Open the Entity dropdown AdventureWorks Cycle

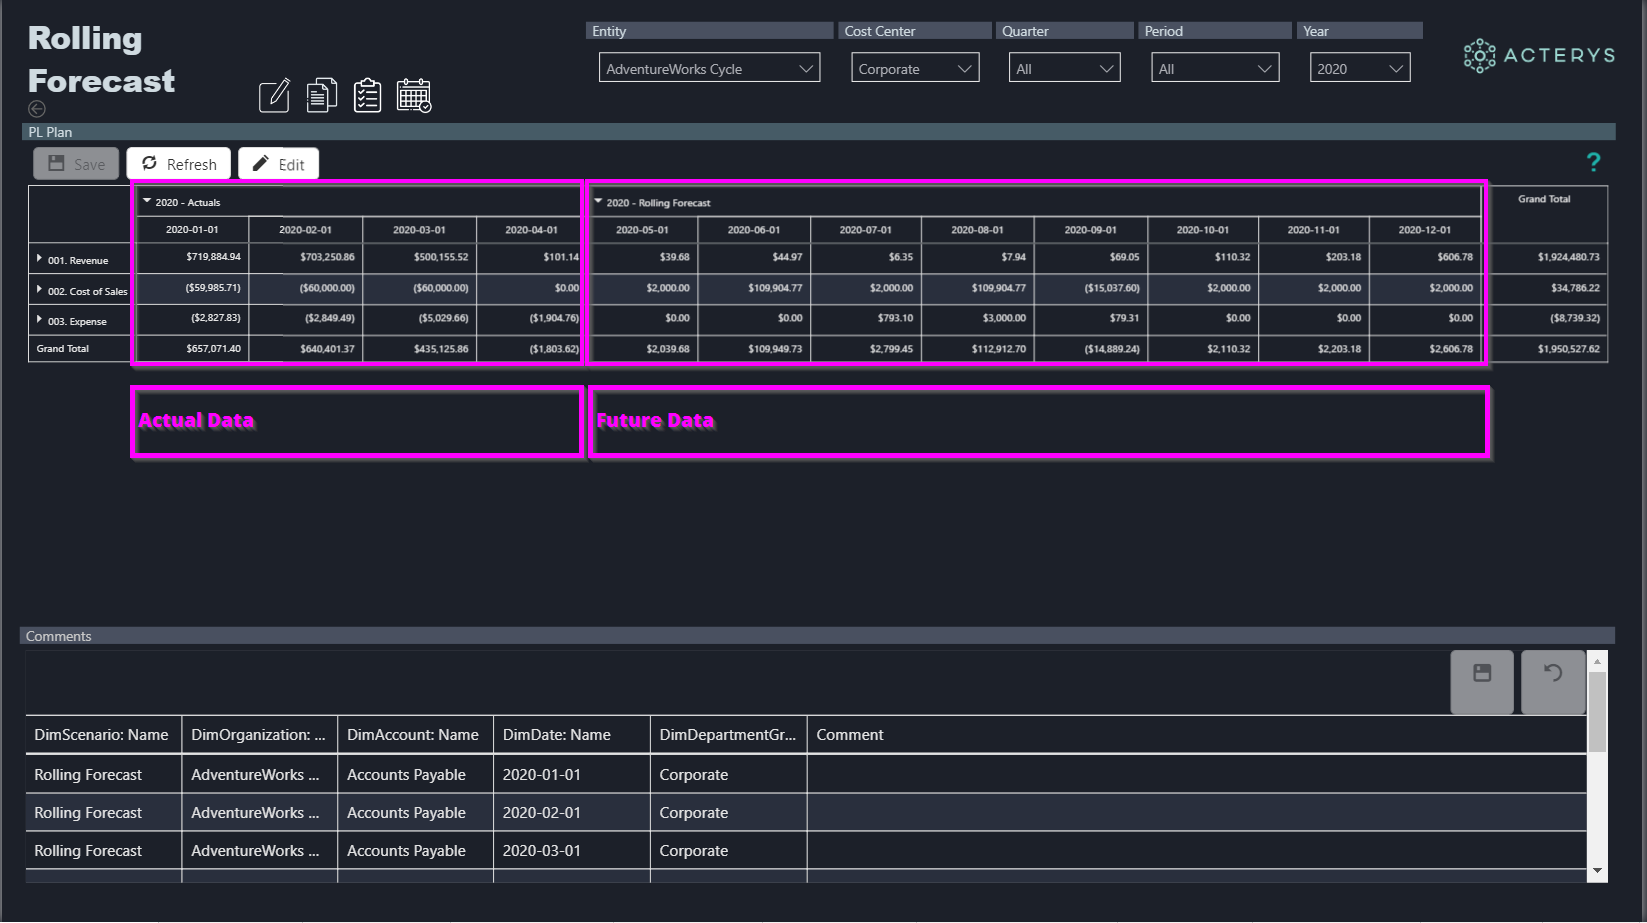point(709,68)
